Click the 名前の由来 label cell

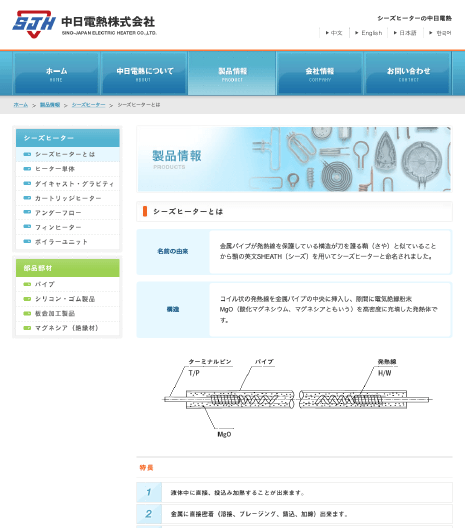click(173, 252)
